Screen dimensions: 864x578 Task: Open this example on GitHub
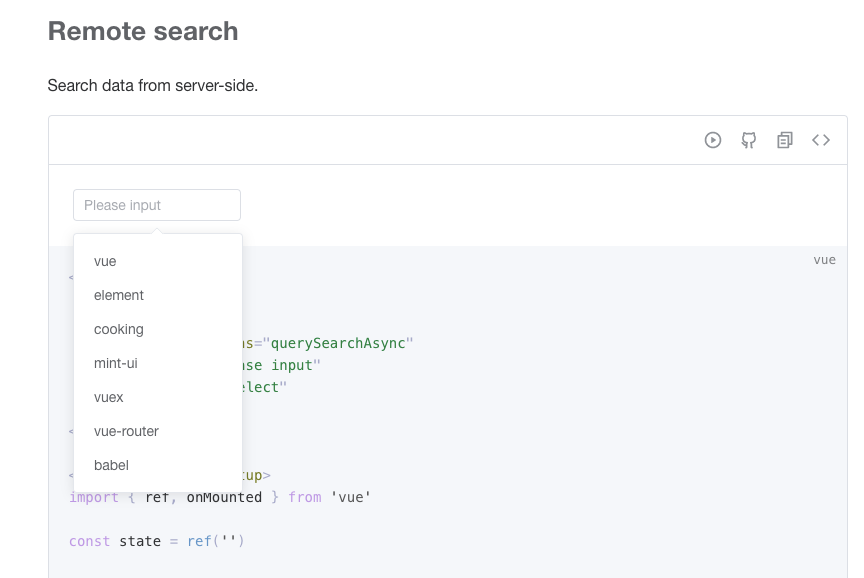pos(749,140)
